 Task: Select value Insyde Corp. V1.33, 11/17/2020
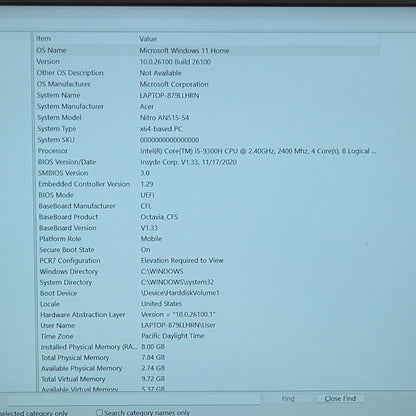pyautogui.click(x=189, y=162)
